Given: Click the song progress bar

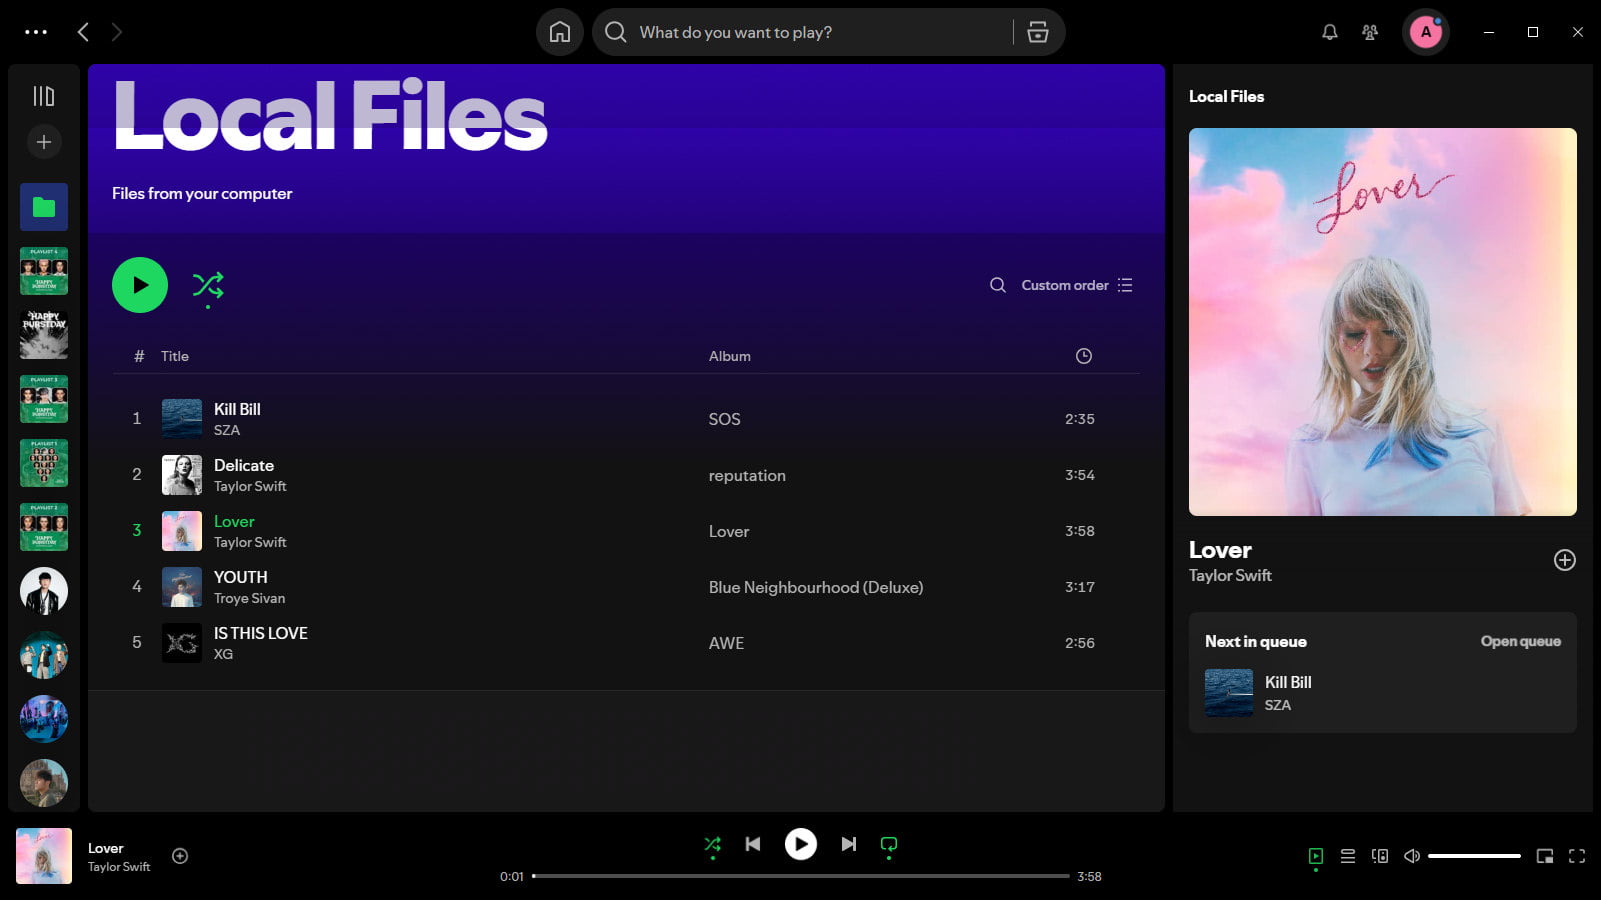Looking at the screenshot, I should [801, 876].
